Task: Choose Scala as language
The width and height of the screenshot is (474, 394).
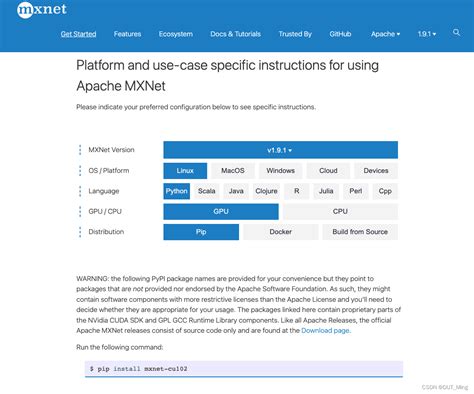Action: coord(207,191)
